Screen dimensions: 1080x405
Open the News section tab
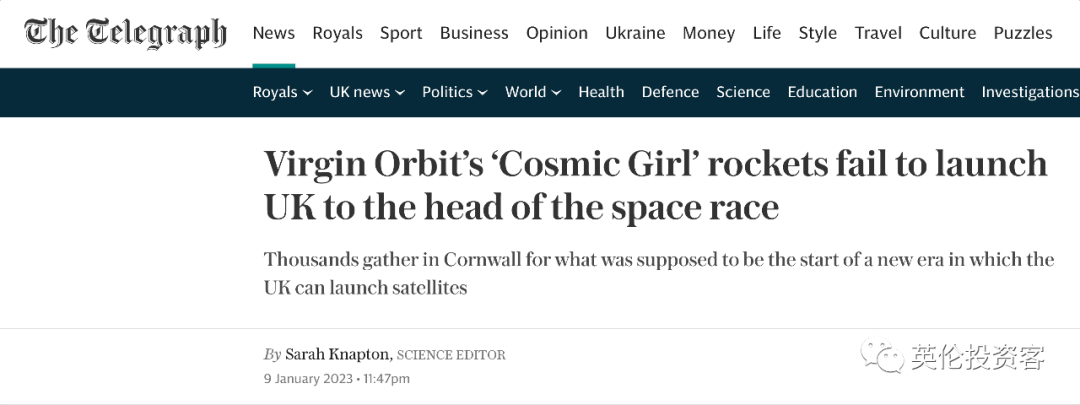coord(273,33)
